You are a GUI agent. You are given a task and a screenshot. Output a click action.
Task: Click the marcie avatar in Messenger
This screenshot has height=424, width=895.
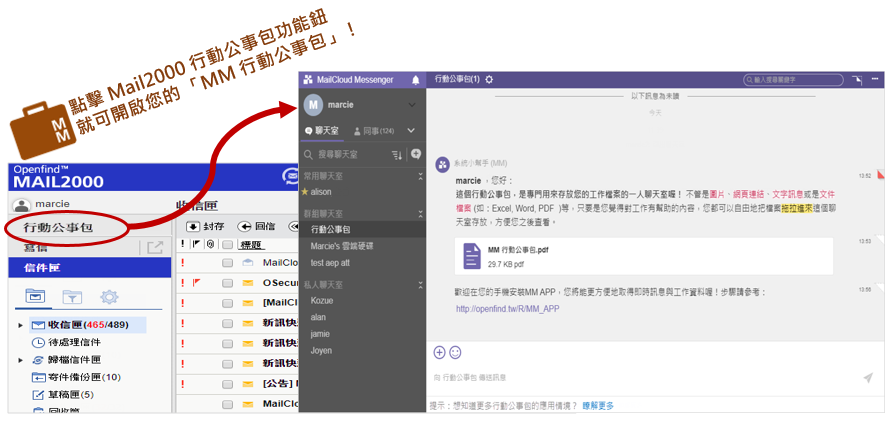pos(313,105)
